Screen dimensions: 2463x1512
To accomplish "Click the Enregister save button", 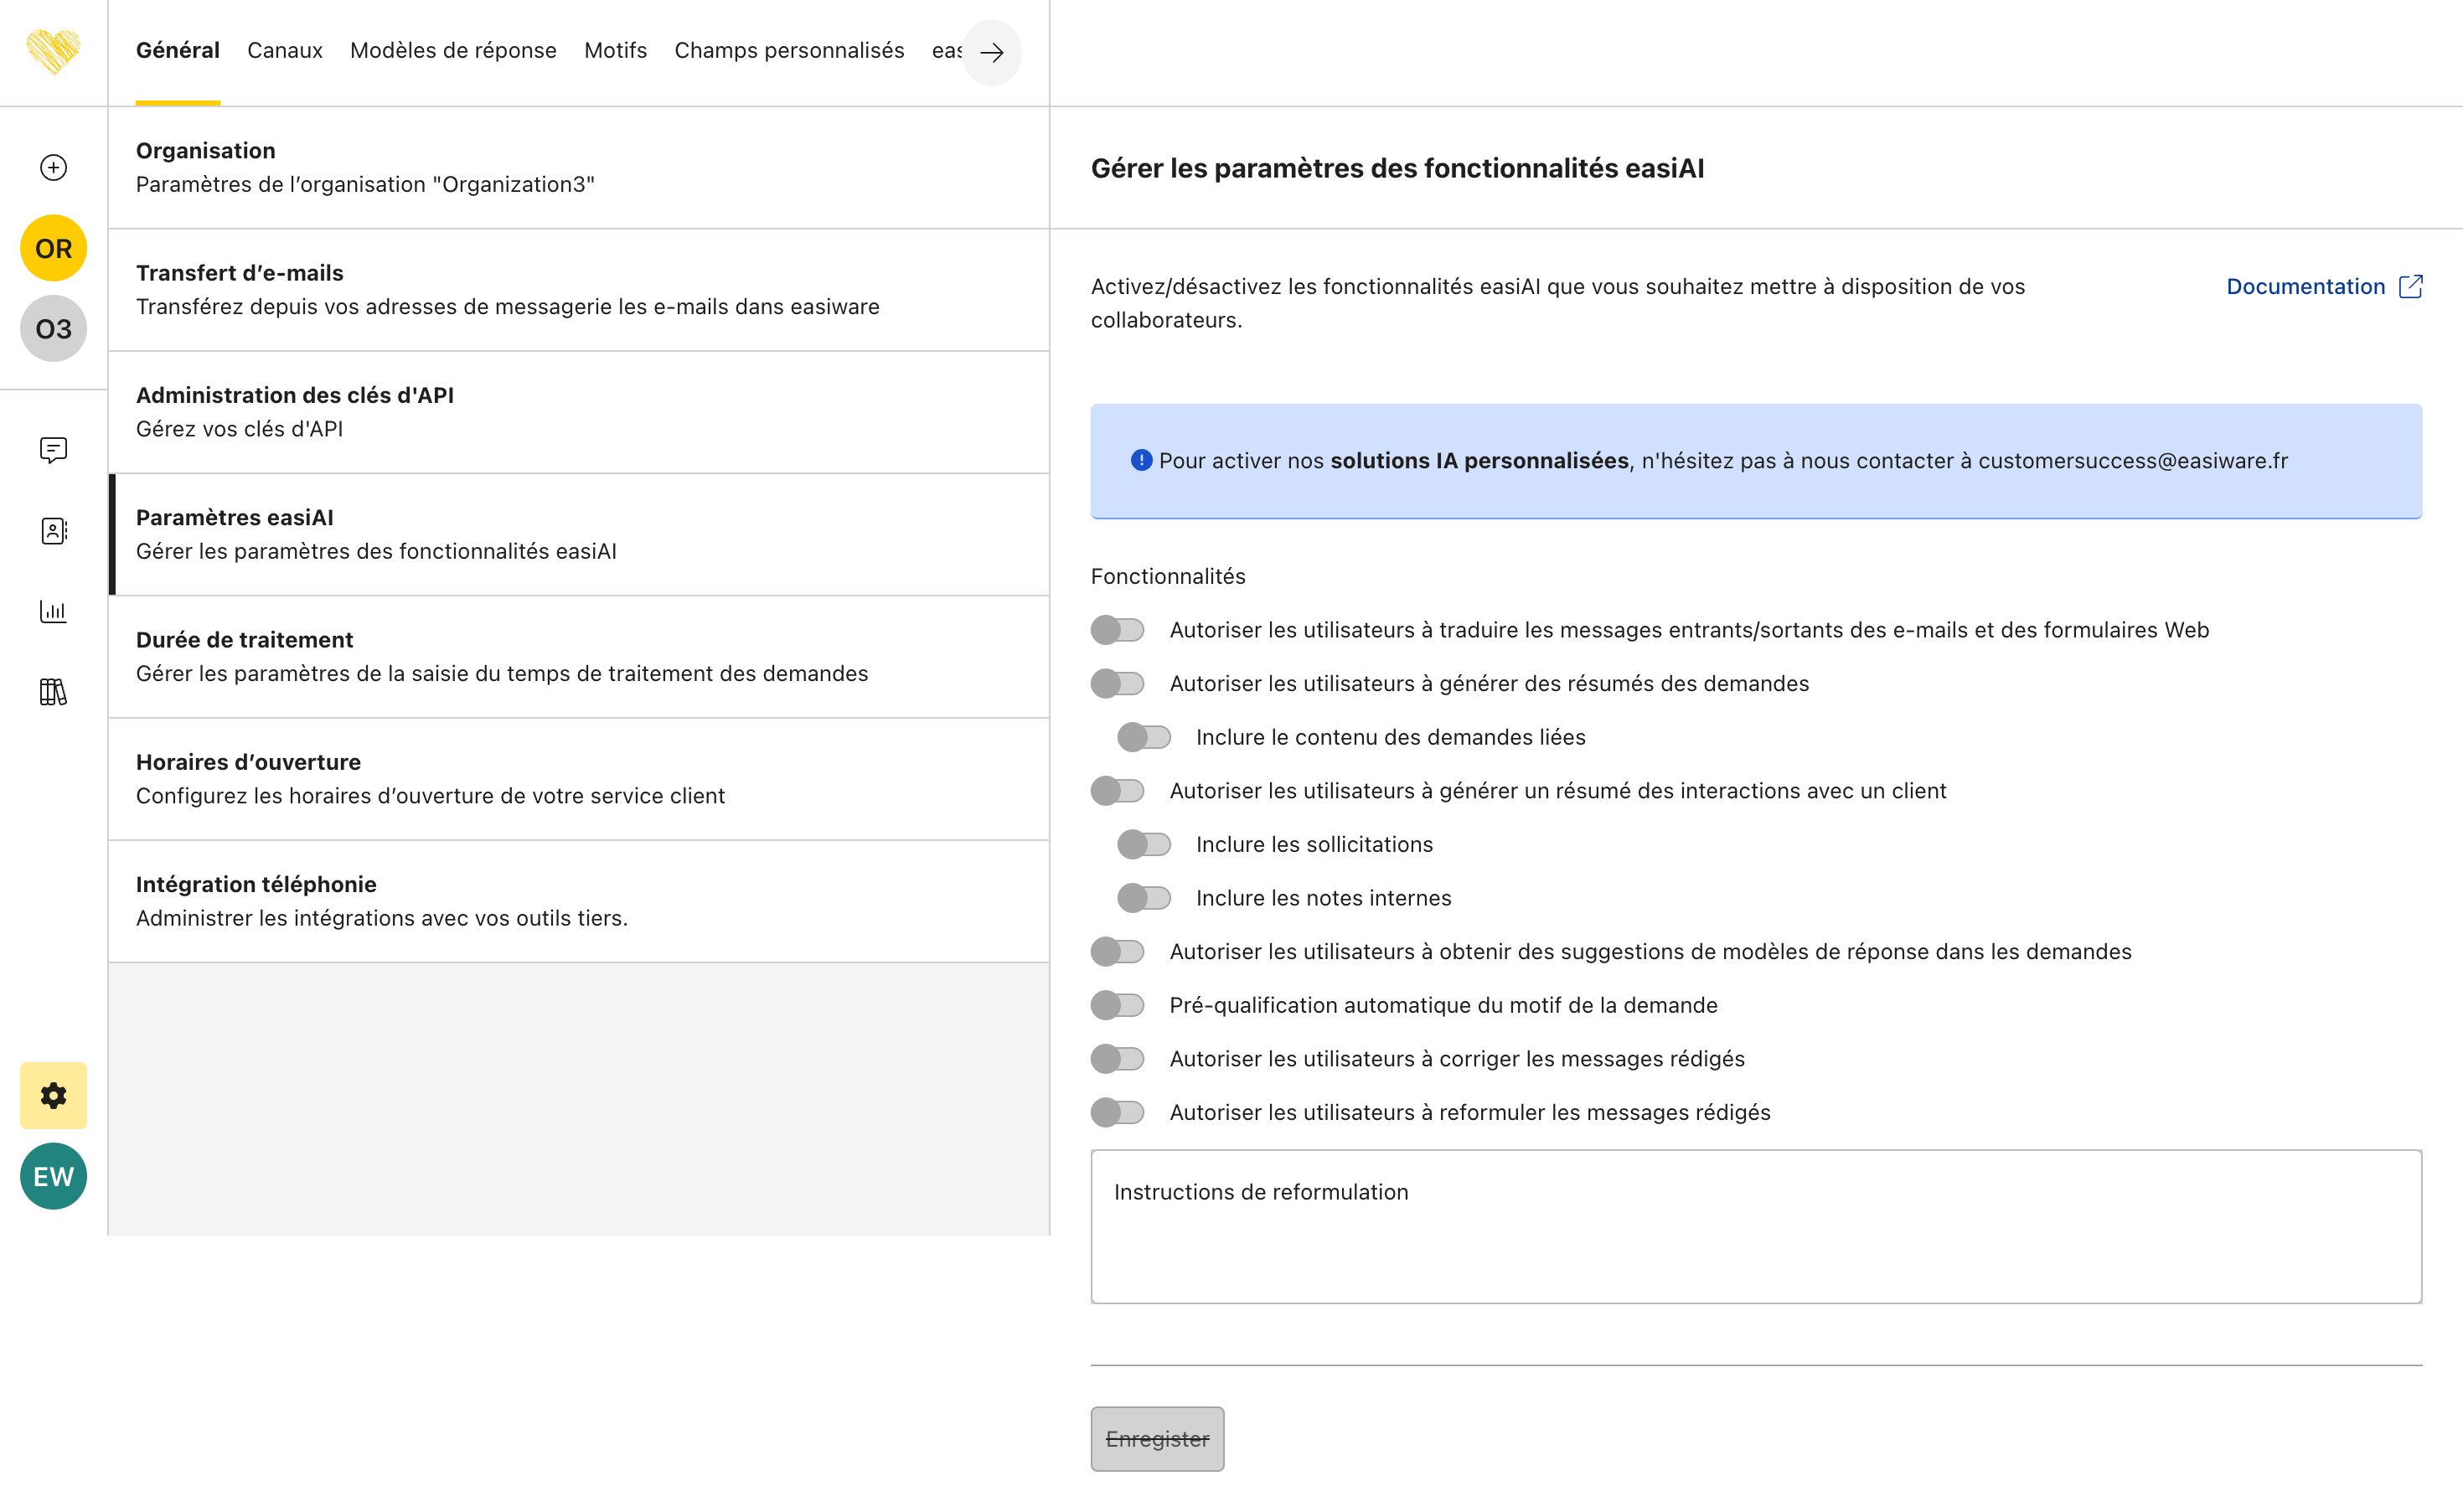I will 1157,1439.
